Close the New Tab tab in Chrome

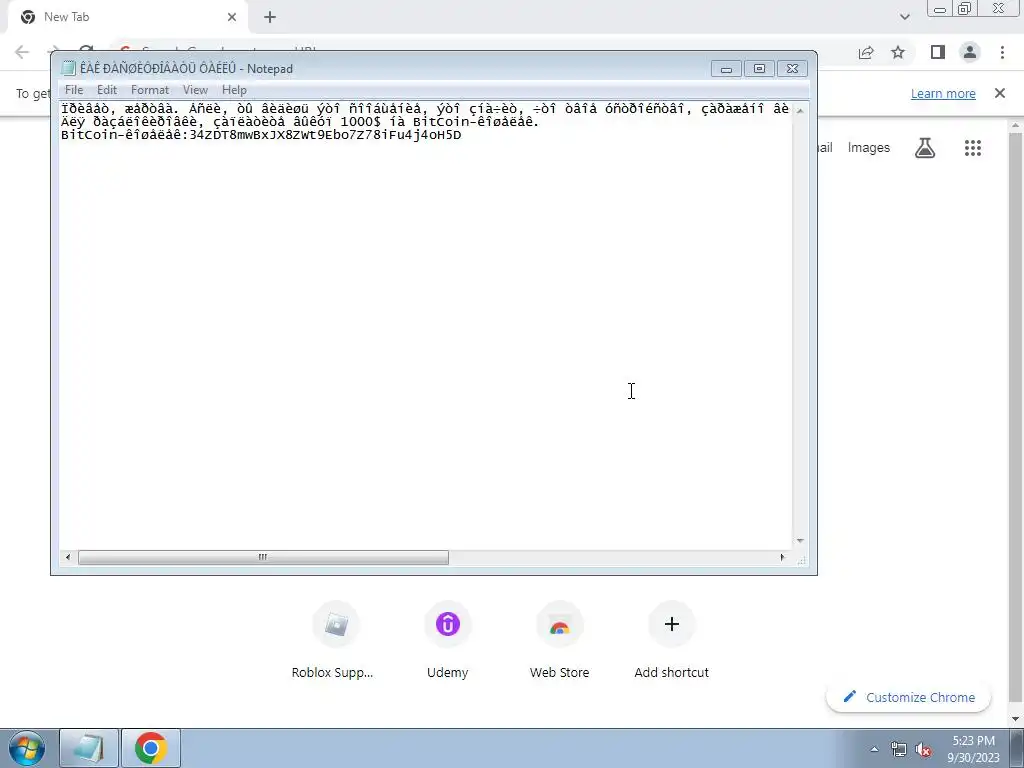coord(232,17)
